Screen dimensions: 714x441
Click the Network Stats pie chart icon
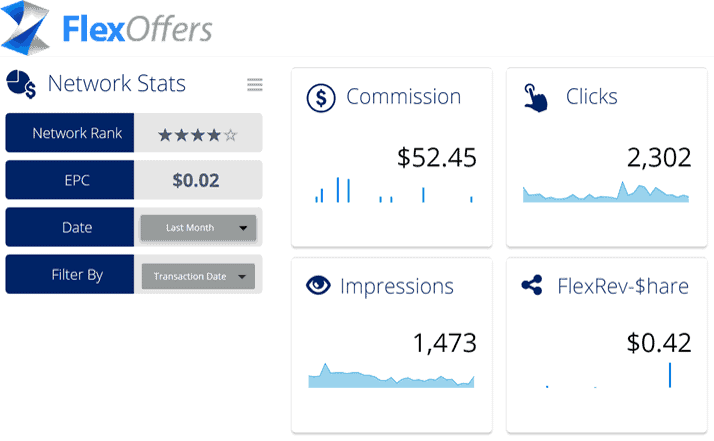pyautogui.click(x=21, y=84)
